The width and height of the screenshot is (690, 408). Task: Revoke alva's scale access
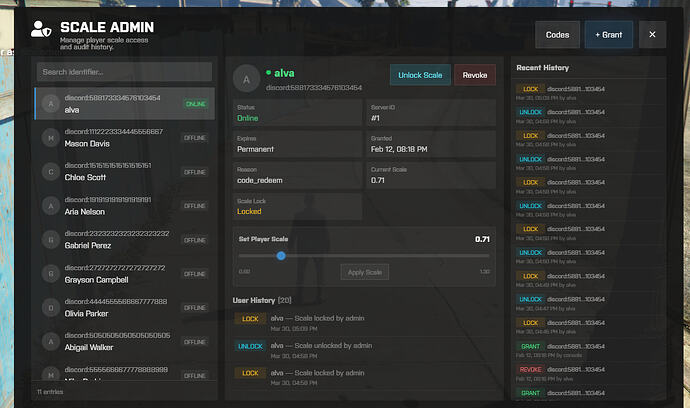coord(474,75)
